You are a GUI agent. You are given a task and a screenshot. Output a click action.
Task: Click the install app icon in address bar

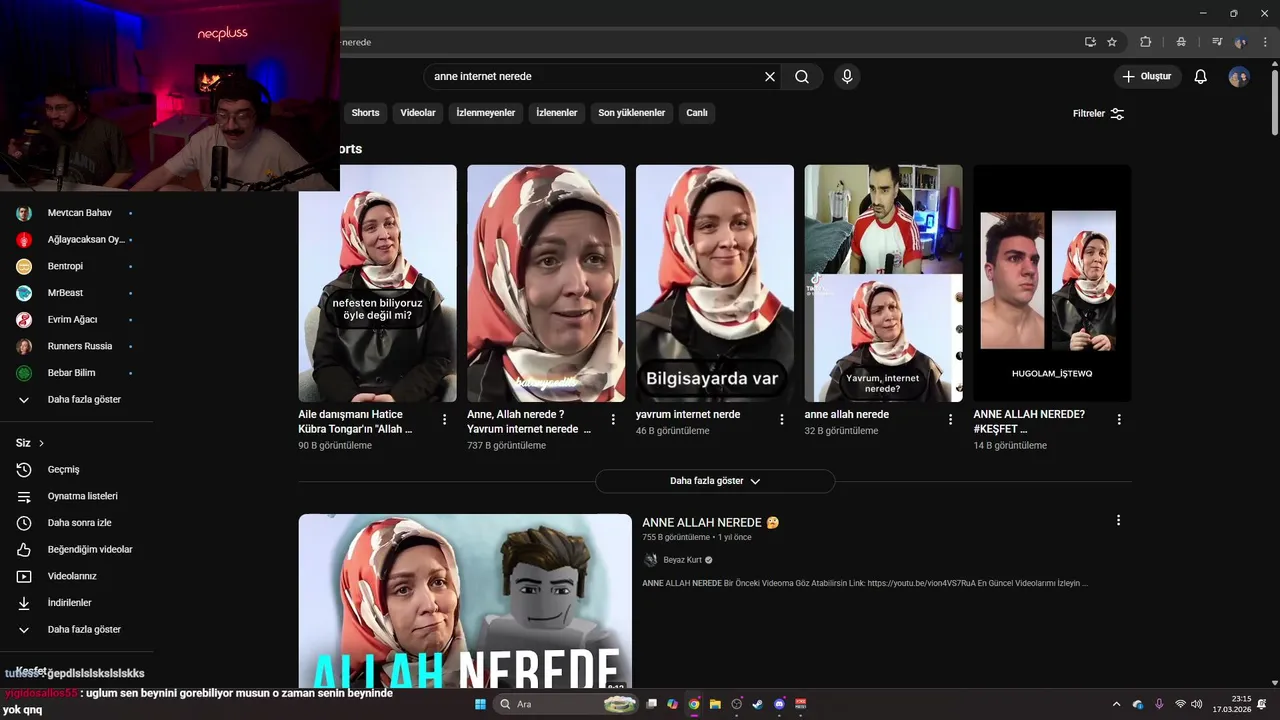pos(1090,42)
